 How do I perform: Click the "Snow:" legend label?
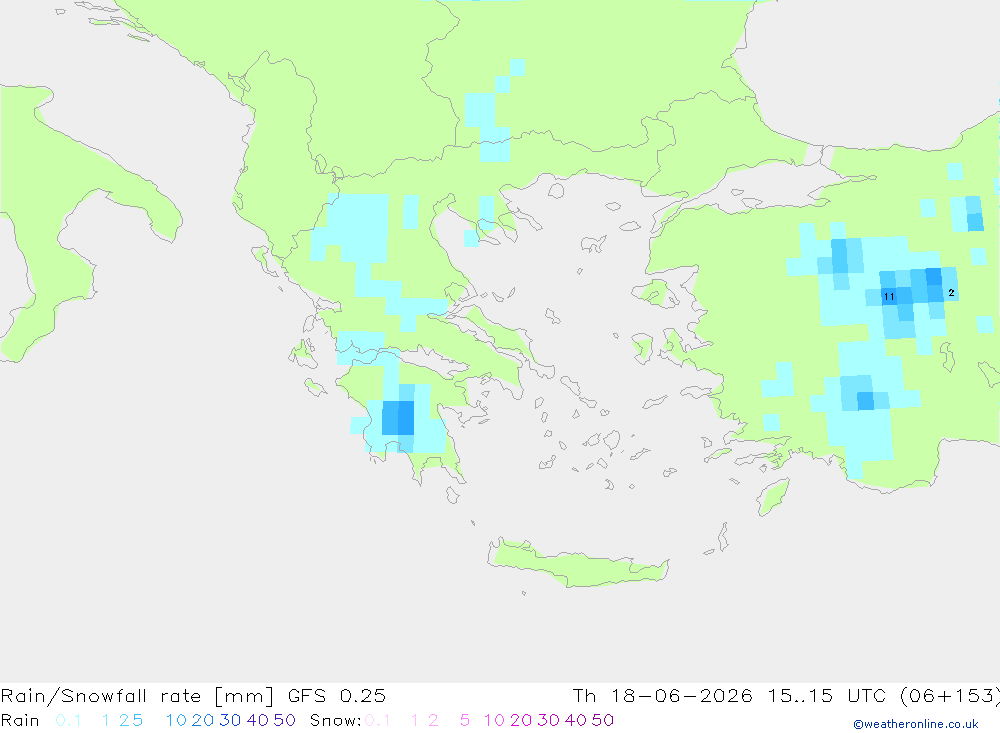[x=335, y=720]
